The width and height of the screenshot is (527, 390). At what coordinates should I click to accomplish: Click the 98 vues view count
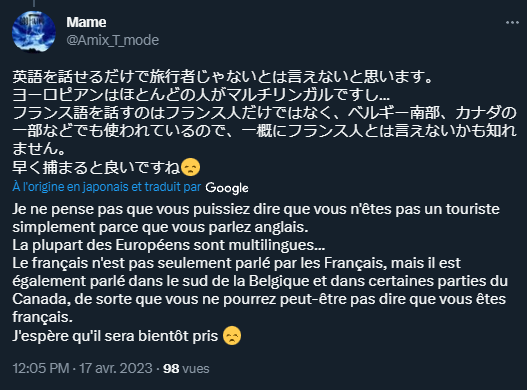pyautogui.click(x=186, y=368)
